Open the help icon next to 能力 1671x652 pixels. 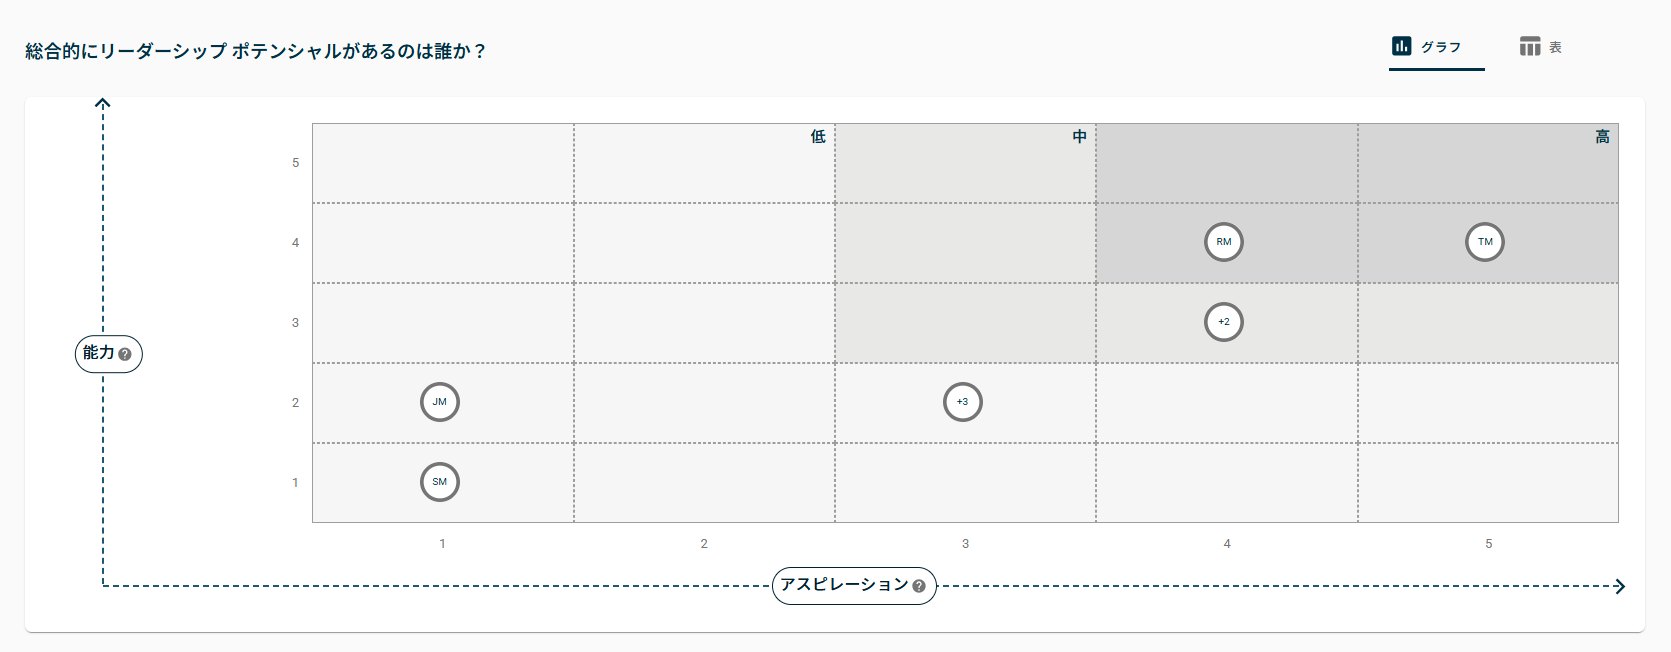coord(126,354)
